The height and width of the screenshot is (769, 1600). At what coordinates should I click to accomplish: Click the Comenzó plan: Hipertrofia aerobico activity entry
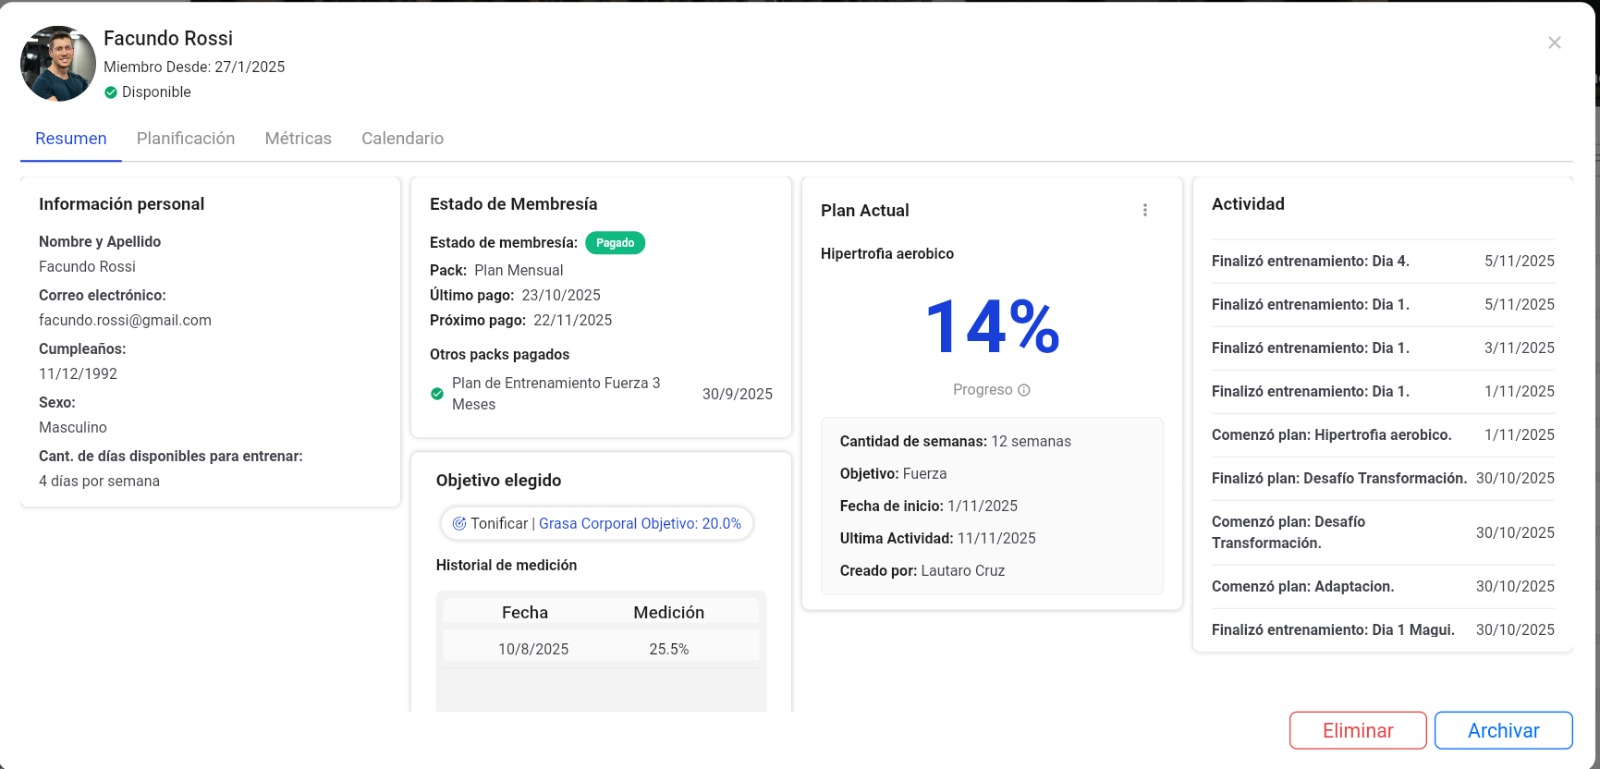coord(1331,435)
